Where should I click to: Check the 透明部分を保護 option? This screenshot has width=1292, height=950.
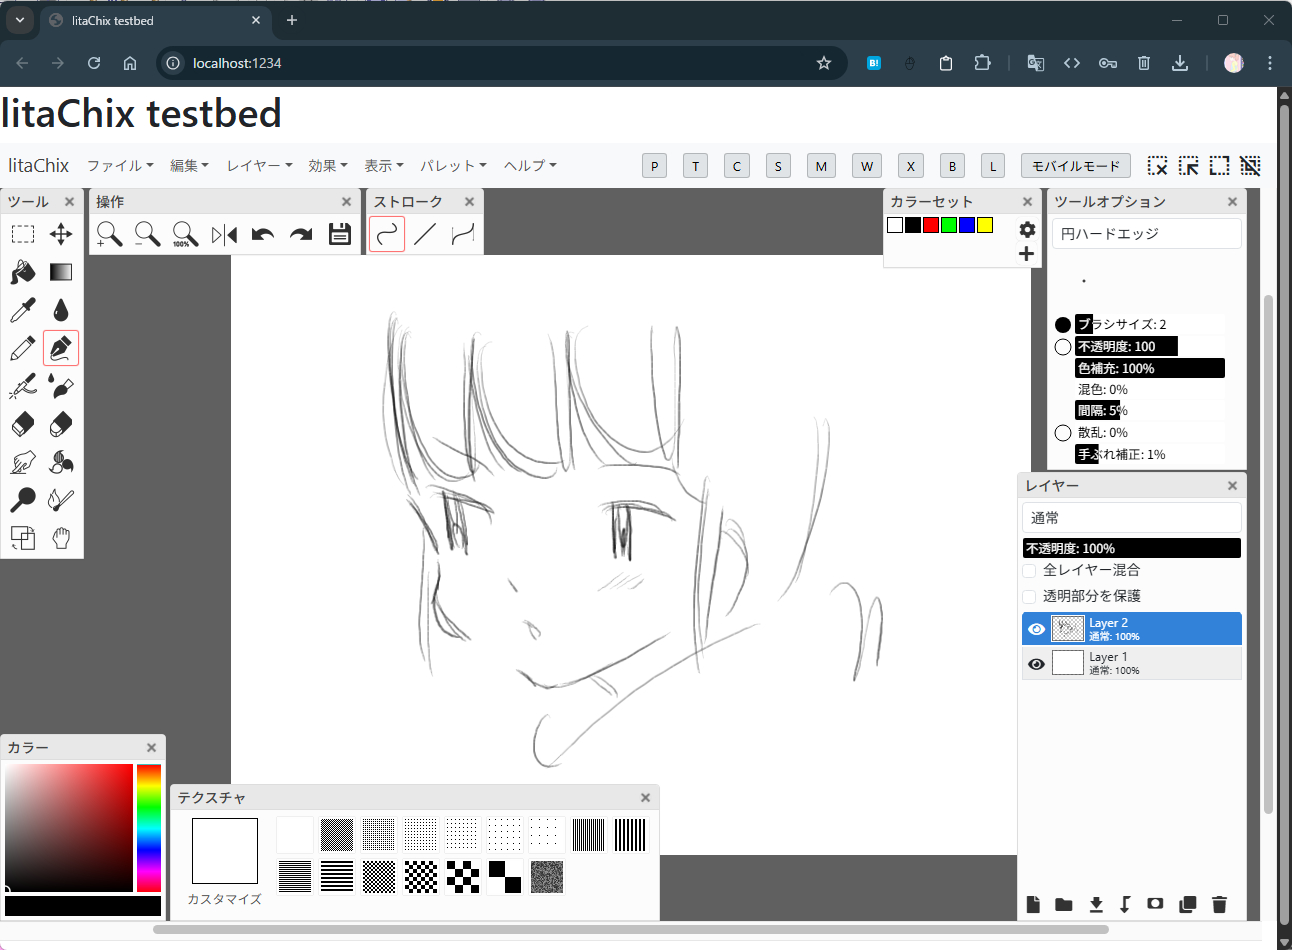(1029, 597)
